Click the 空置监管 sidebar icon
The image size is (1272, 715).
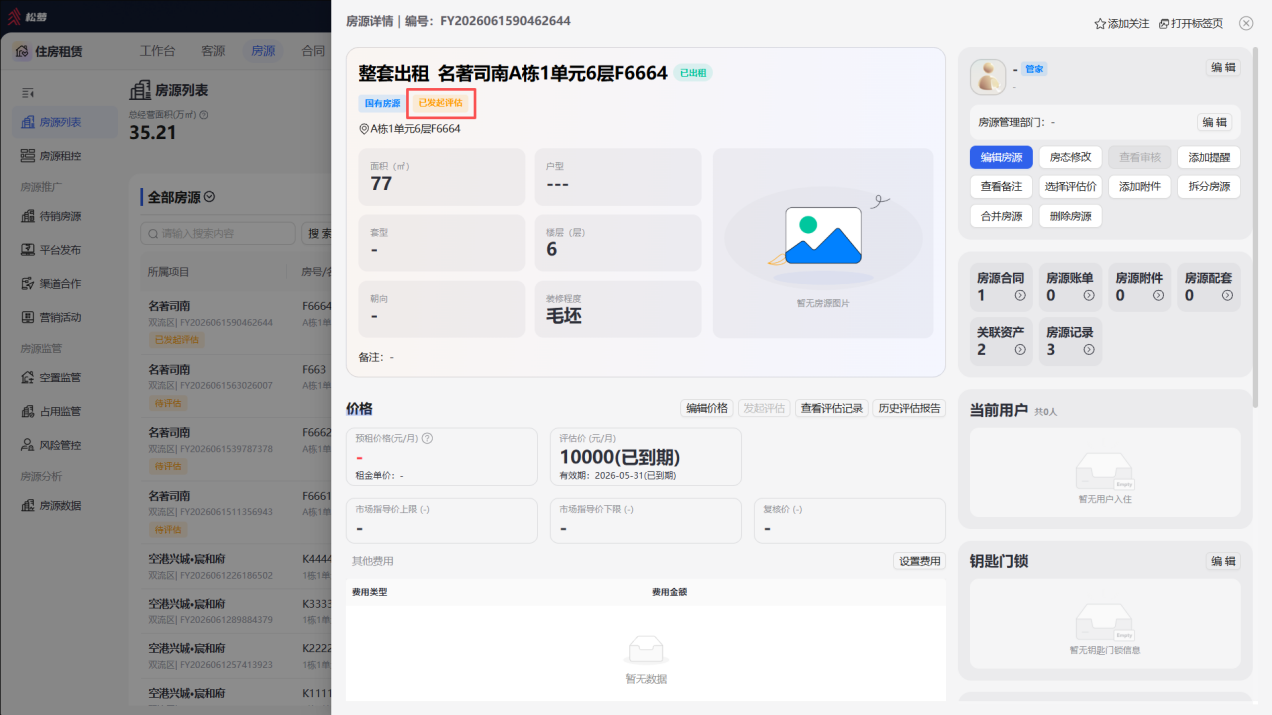pyautogui.click(x=29, y=378)
